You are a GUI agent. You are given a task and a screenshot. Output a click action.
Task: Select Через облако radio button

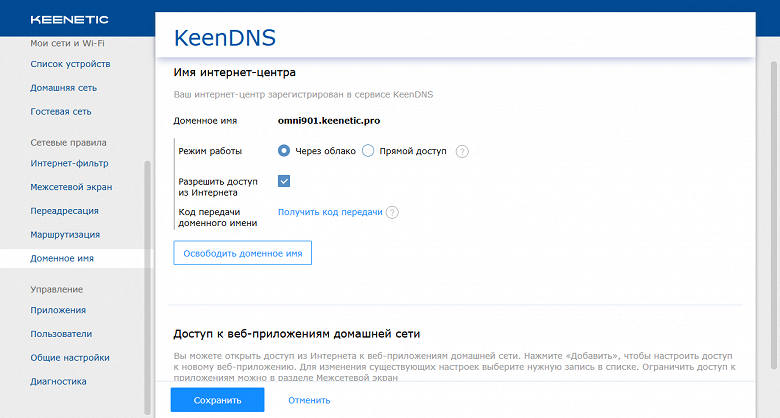(284, 151)
